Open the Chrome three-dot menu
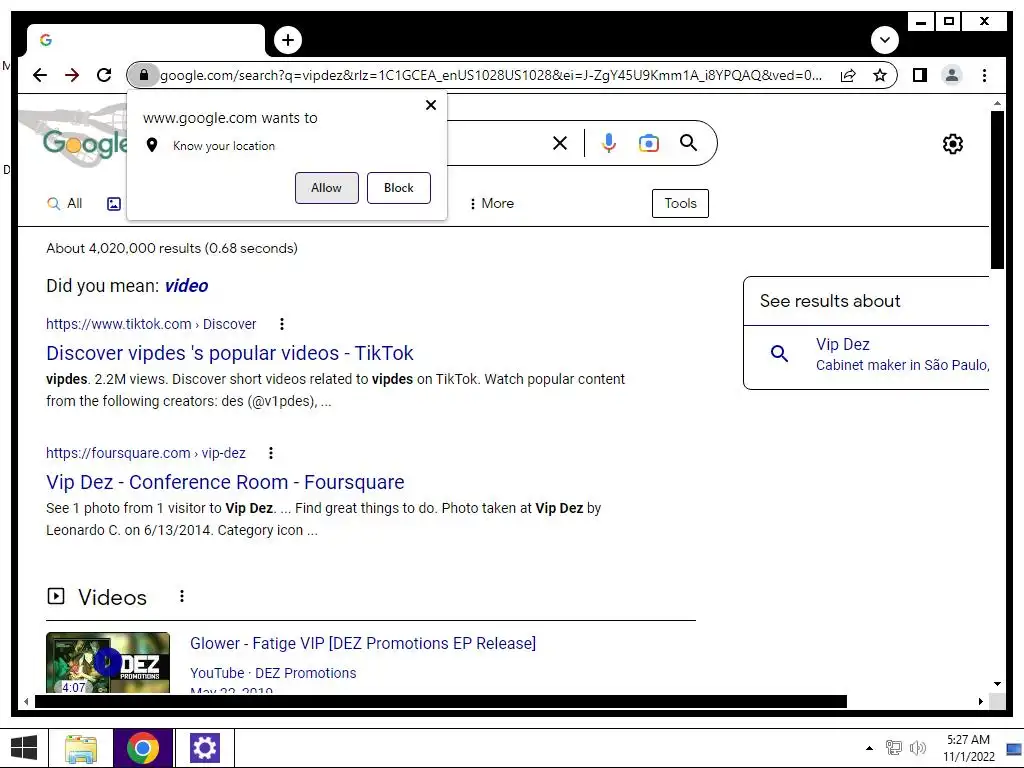 point(984,75)
